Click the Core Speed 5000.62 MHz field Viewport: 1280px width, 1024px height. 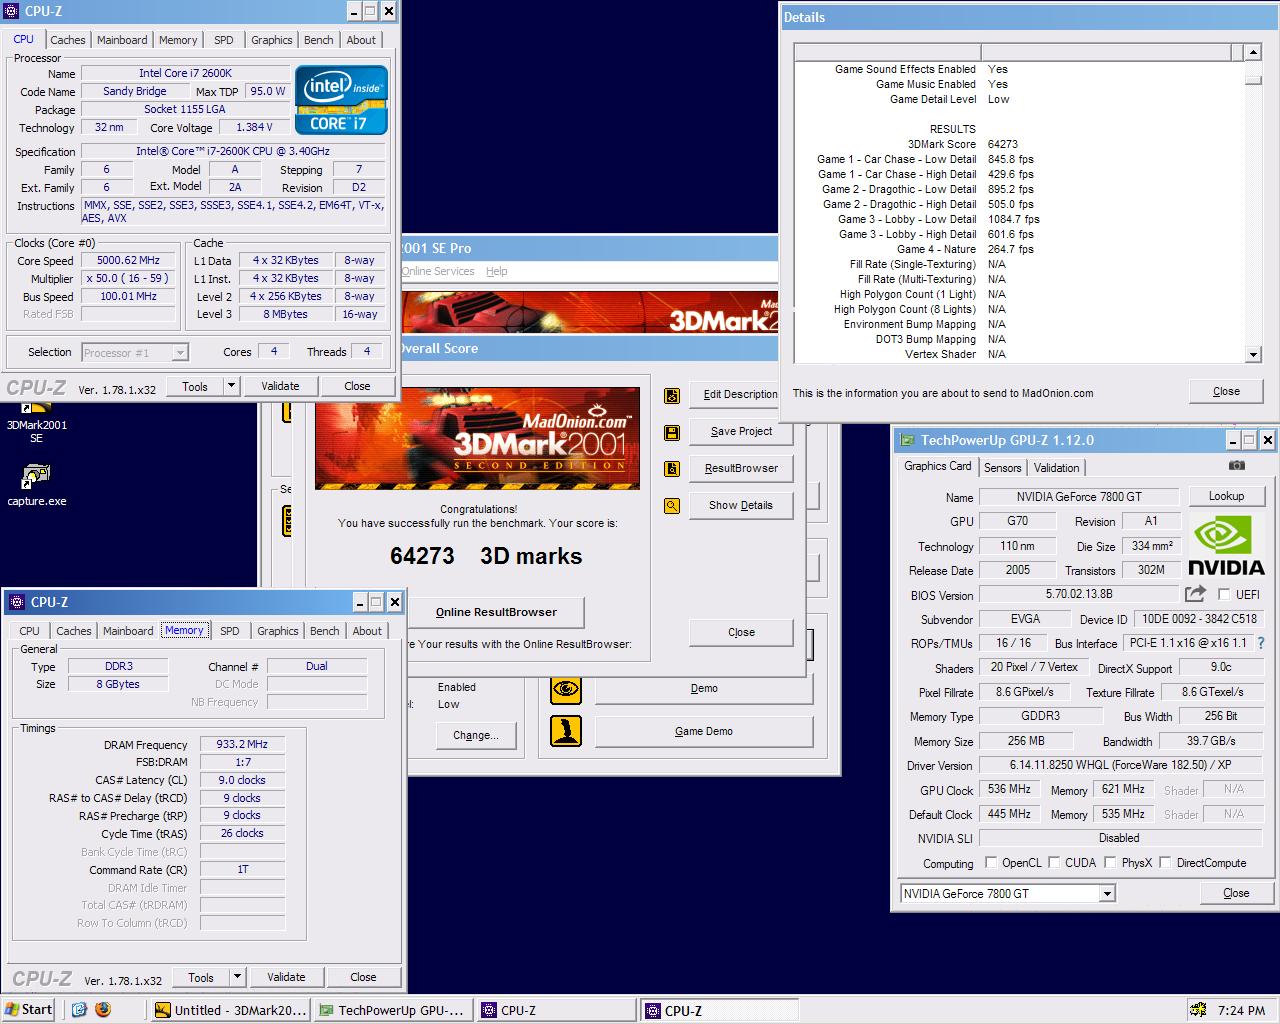[127, 260]
